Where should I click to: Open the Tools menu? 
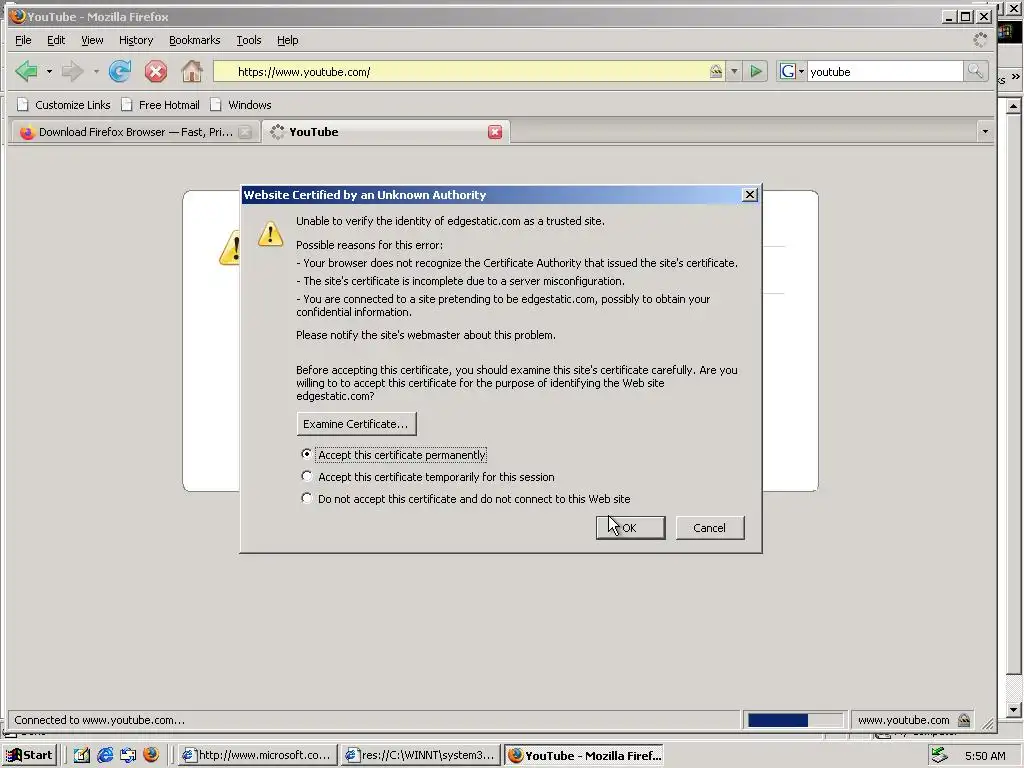249,40
